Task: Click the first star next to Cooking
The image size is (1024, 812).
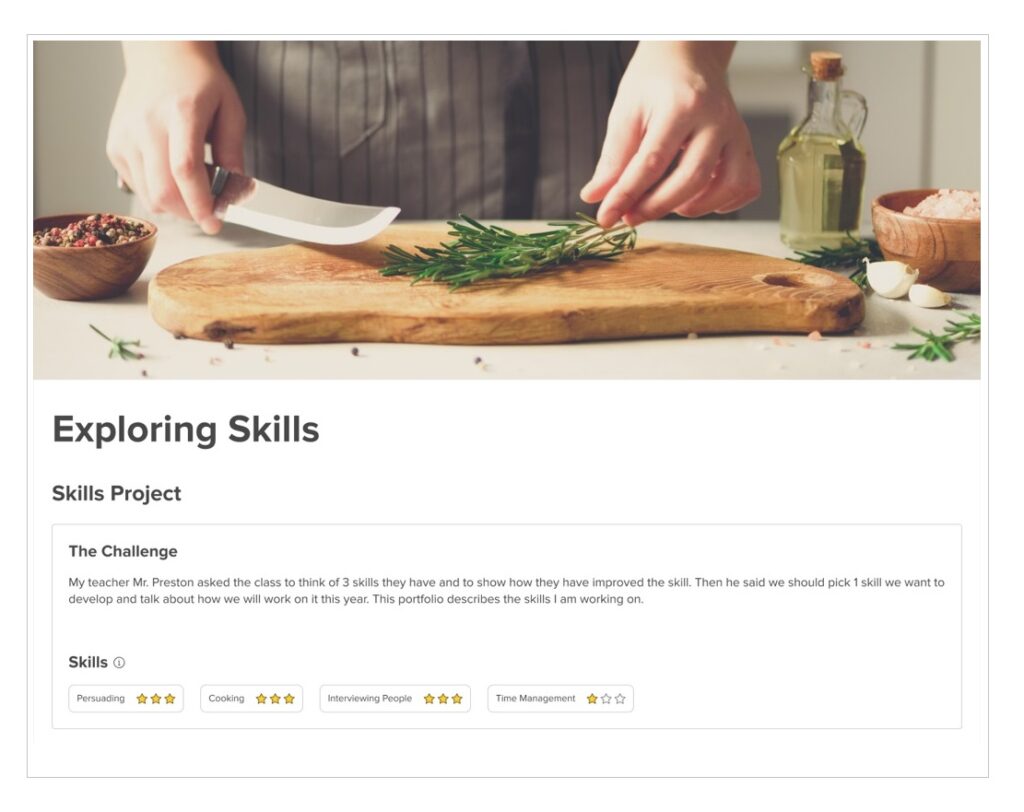Action: tap(261, 699)
